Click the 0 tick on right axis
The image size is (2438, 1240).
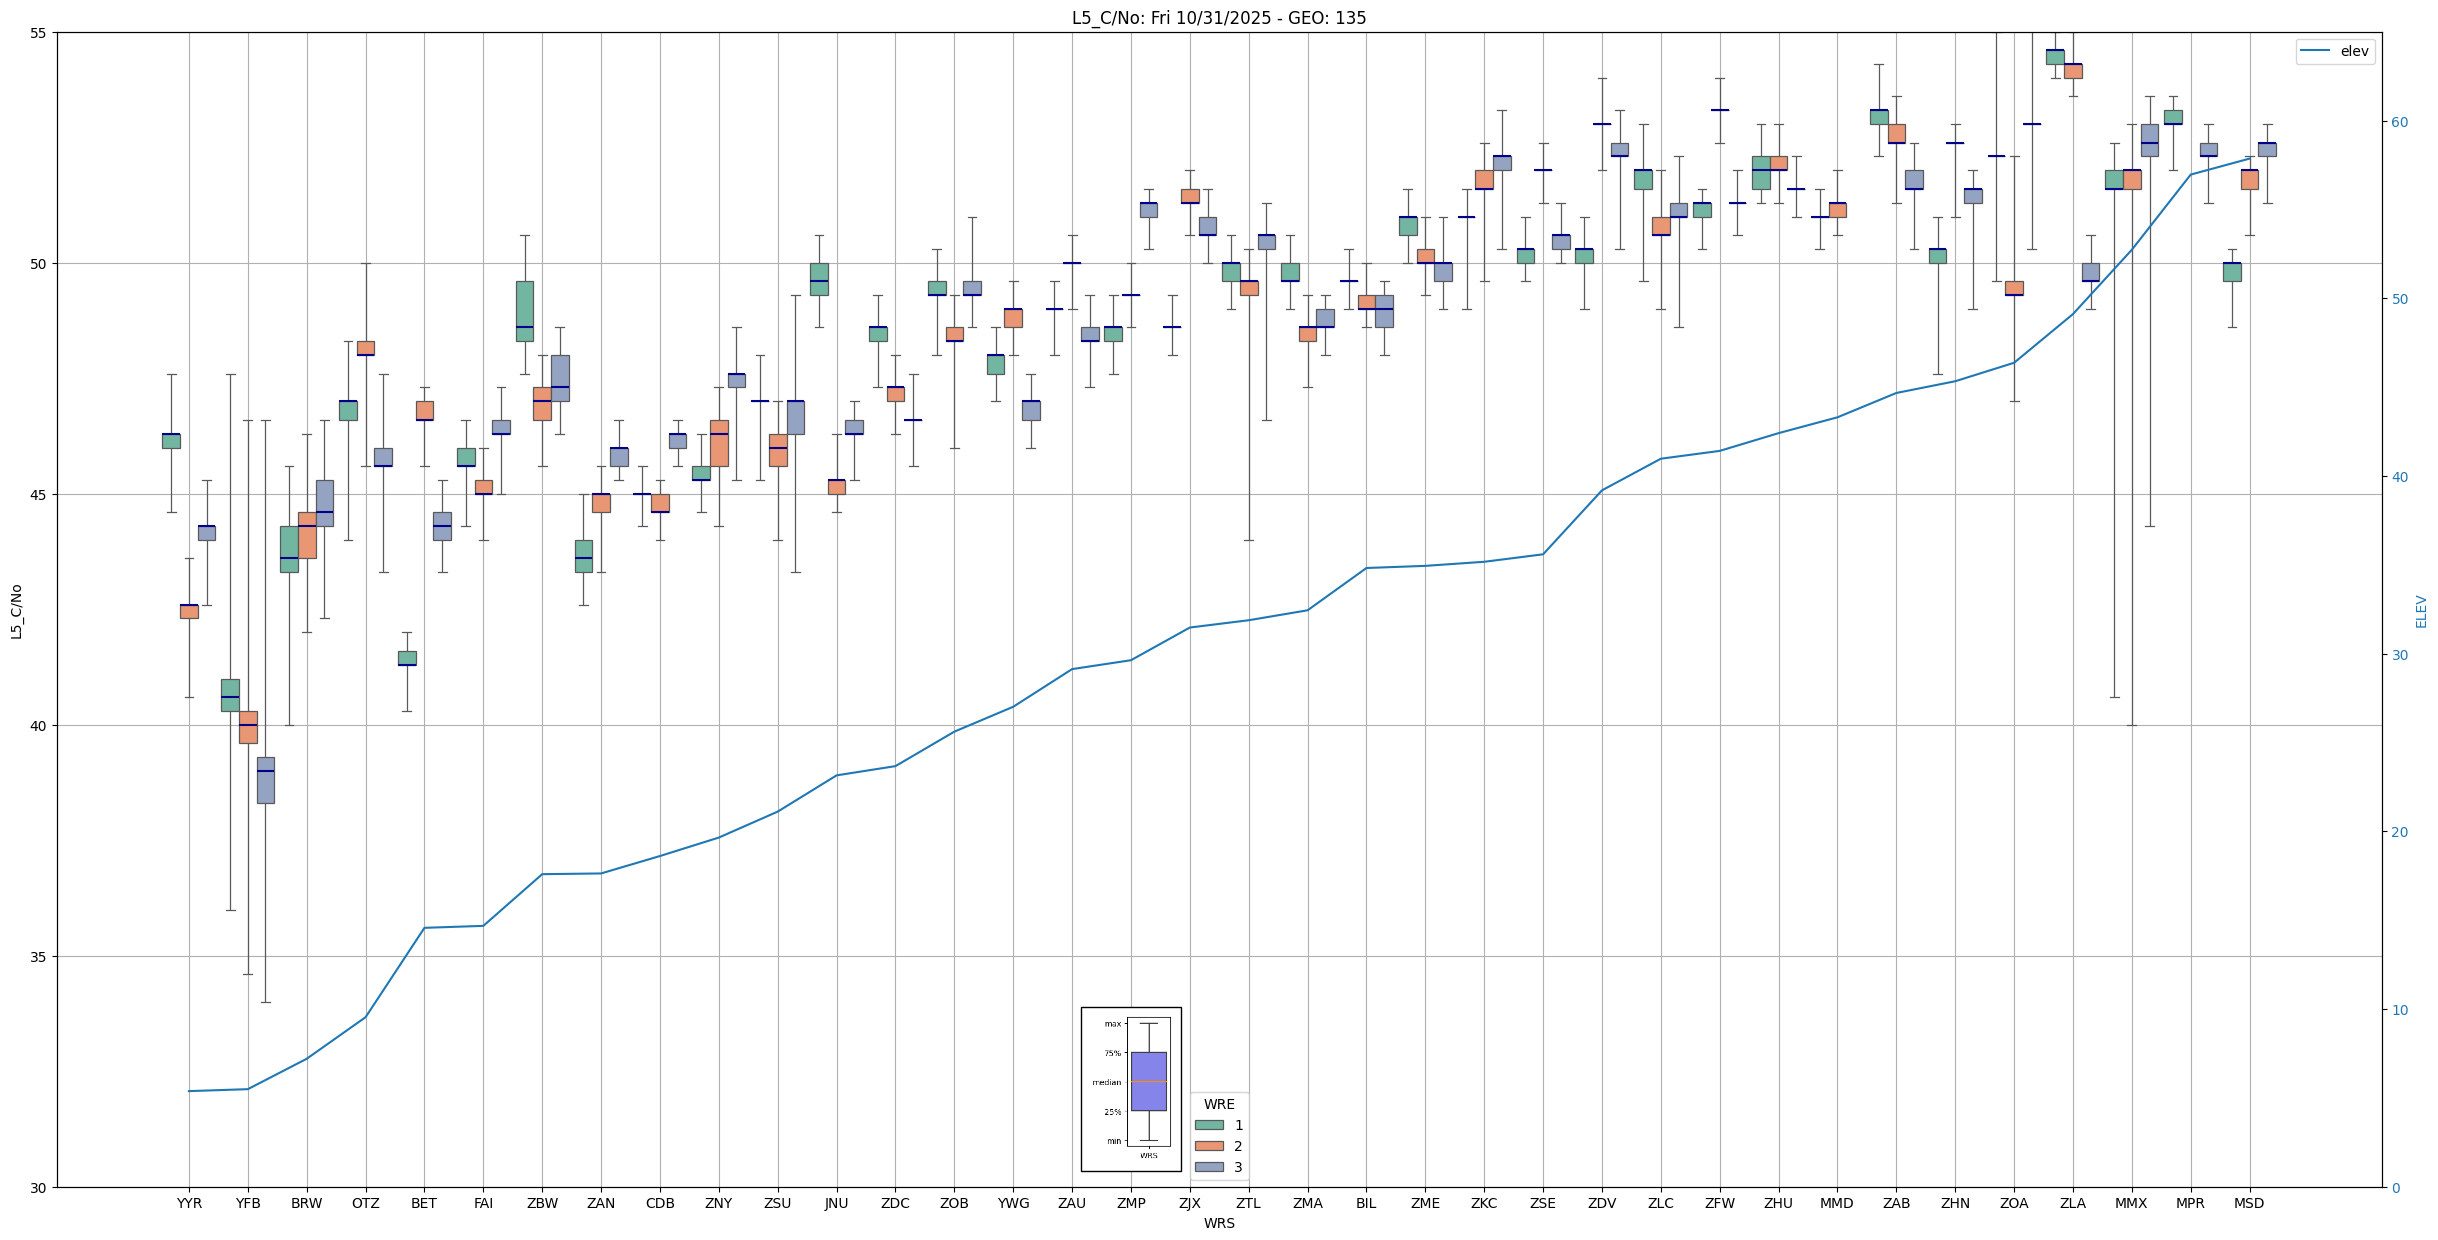2396,1188
